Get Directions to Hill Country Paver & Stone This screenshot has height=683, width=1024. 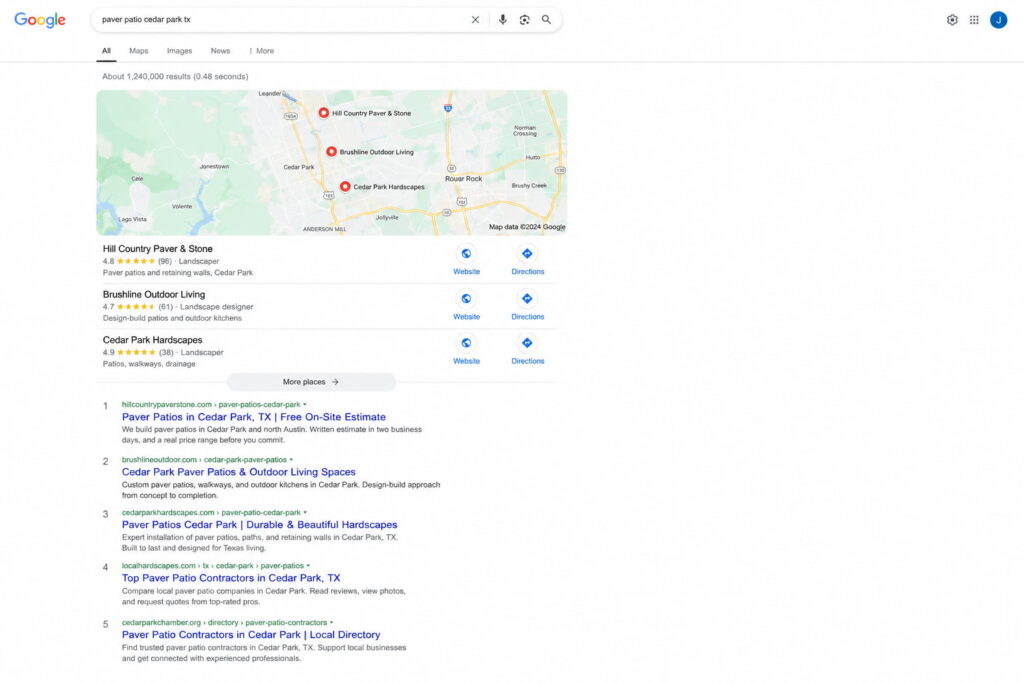528,261
